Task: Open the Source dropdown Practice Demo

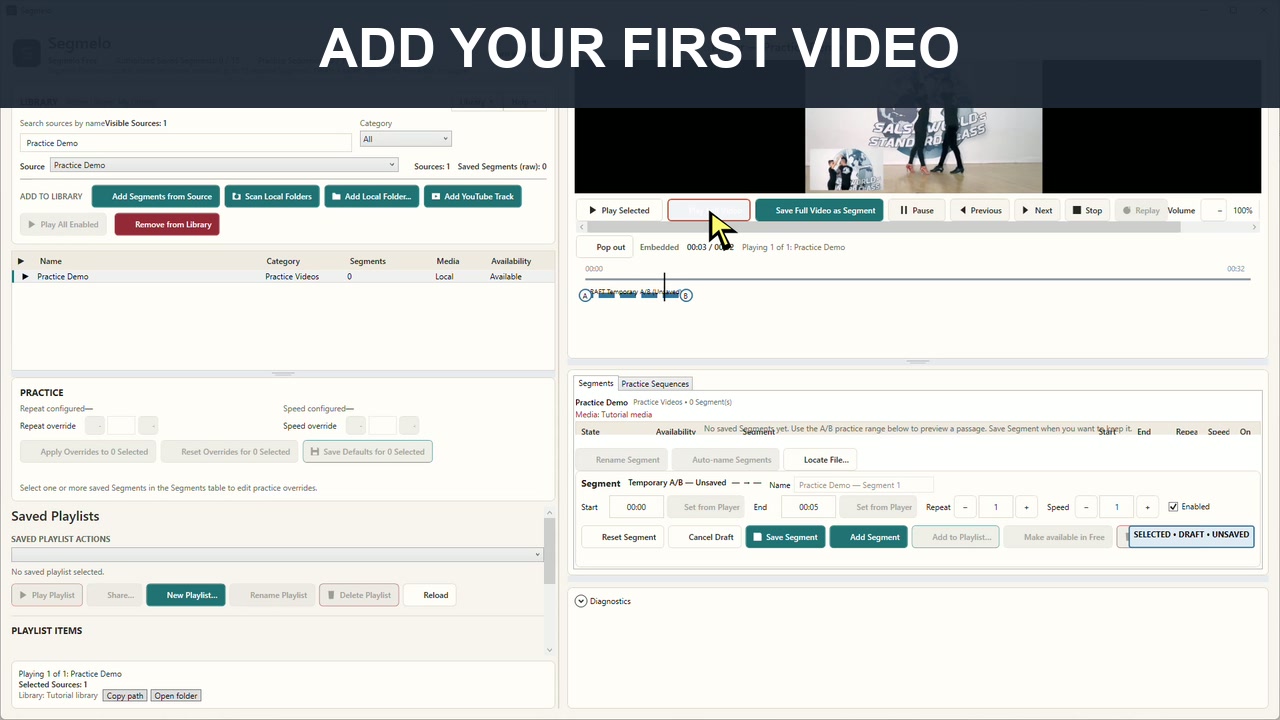Action: (224, 165)
